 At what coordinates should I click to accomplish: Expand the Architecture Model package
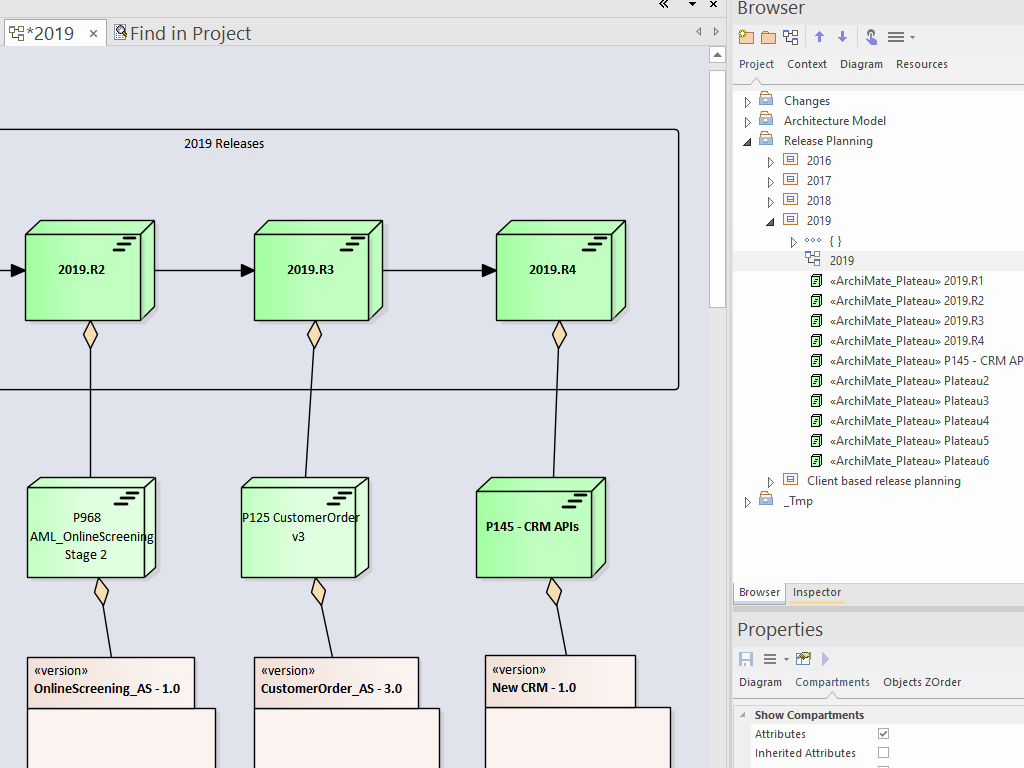coord(748,121)
